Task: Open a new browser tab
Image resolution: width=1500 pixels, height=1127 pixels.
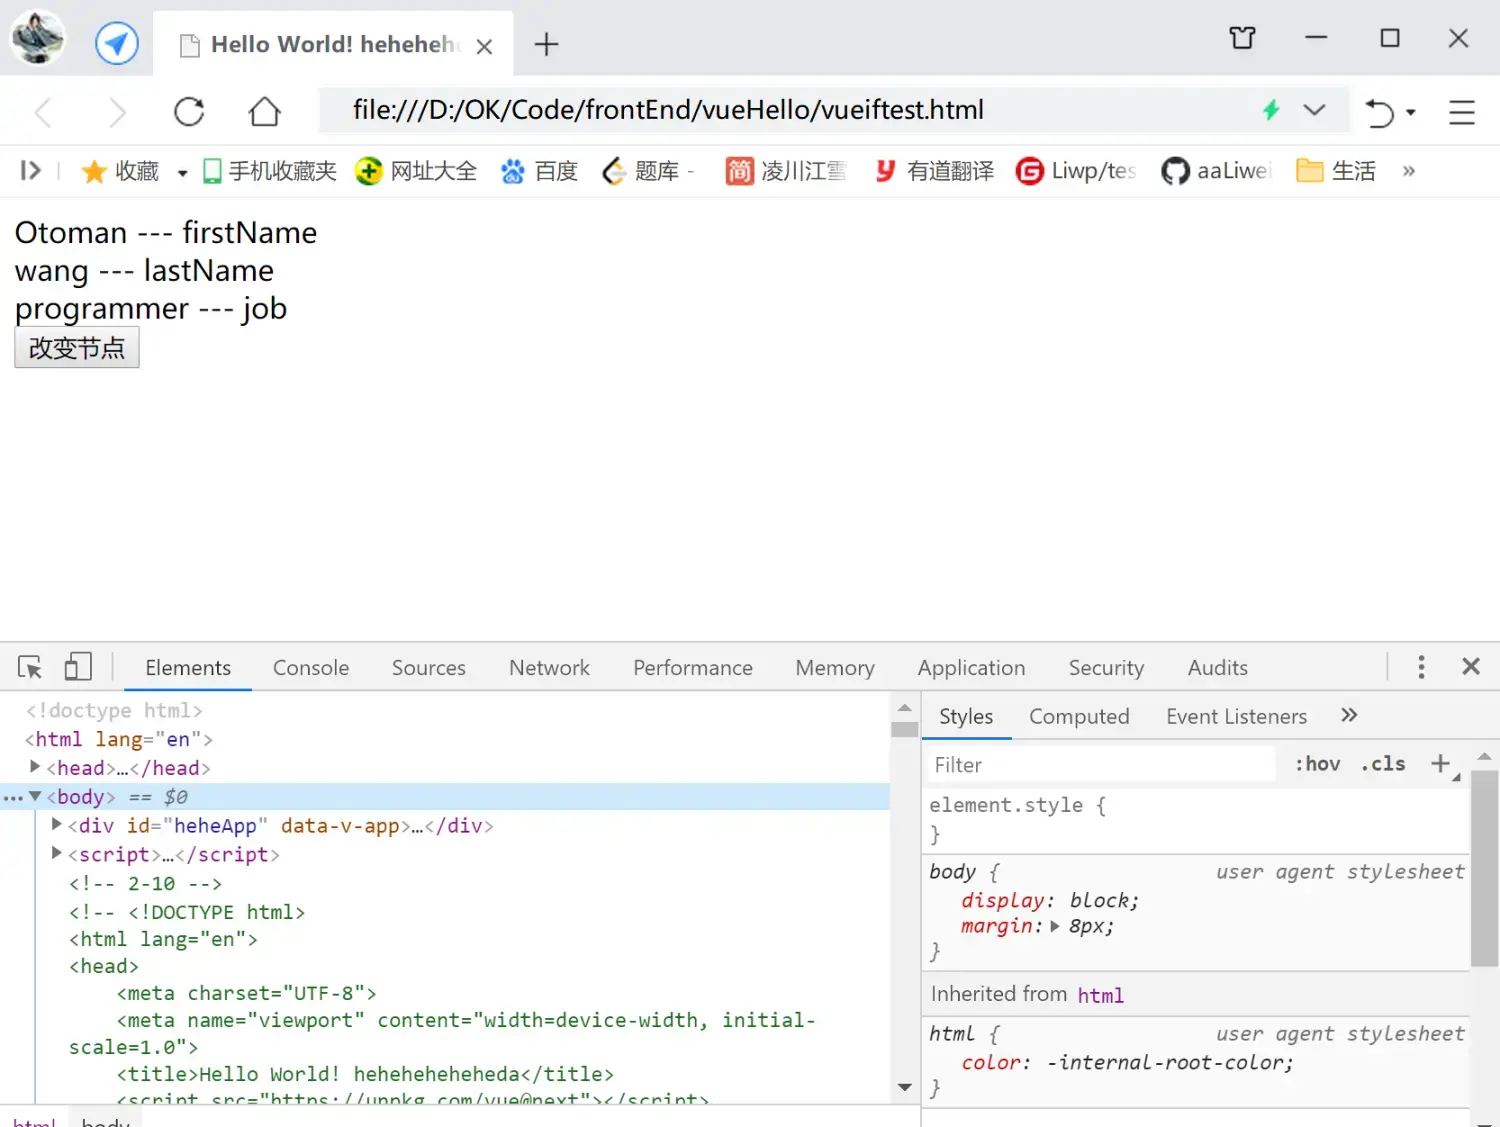Action: pos(546,44)
